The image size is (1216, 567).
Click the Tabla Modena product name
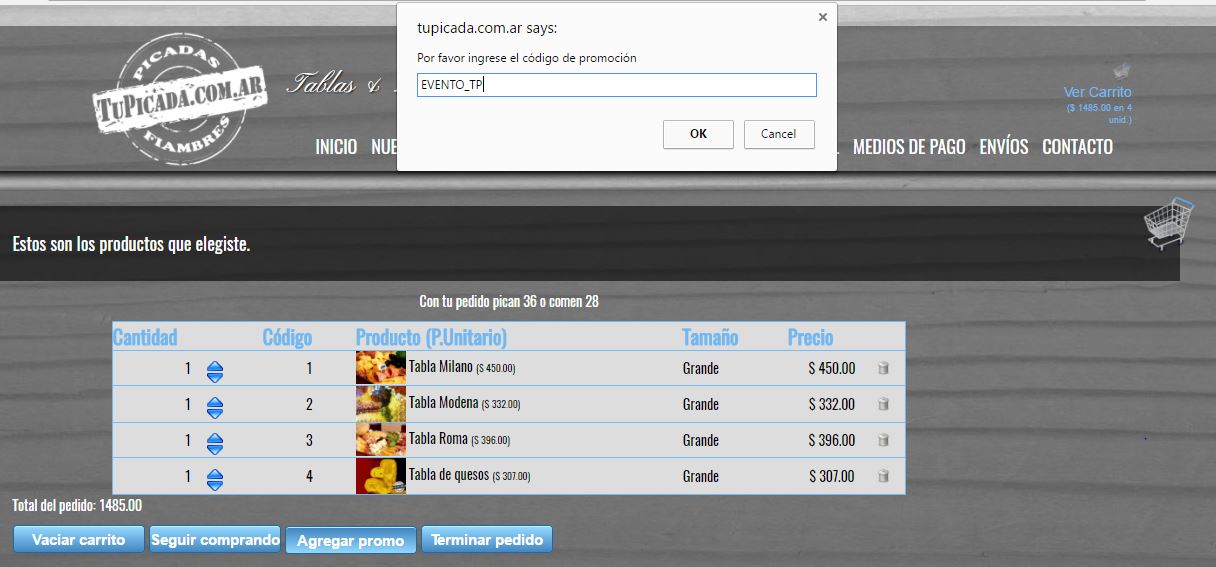(x=444, y=403)
